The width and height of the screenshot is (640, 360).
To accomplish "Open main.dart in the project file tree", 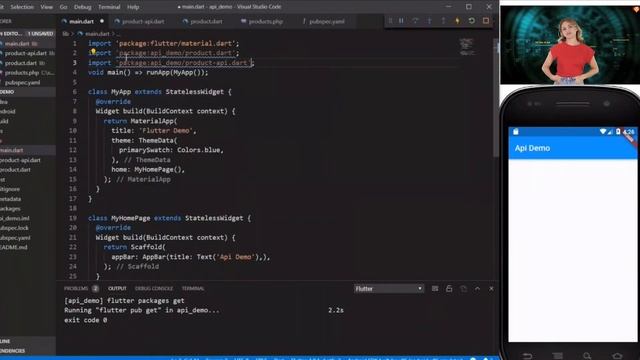I will pyautogui.click(x=28, y=150).
